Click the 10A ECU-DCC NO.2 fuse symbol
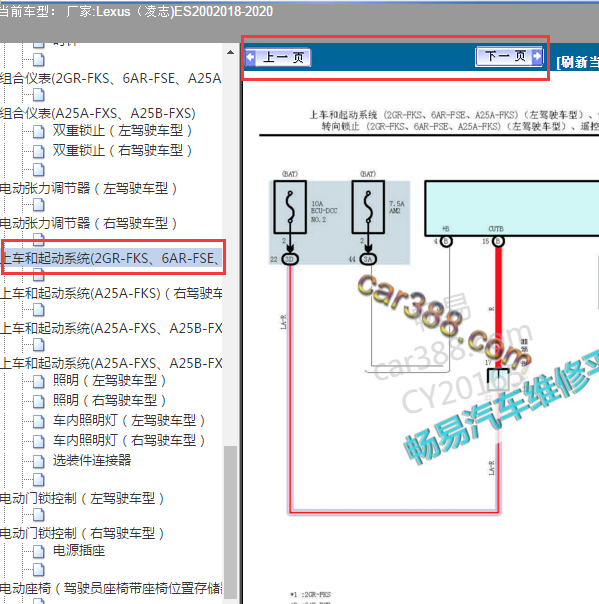Screen dimensions: 599x604 pyautogui.click(x=290, y=207)
